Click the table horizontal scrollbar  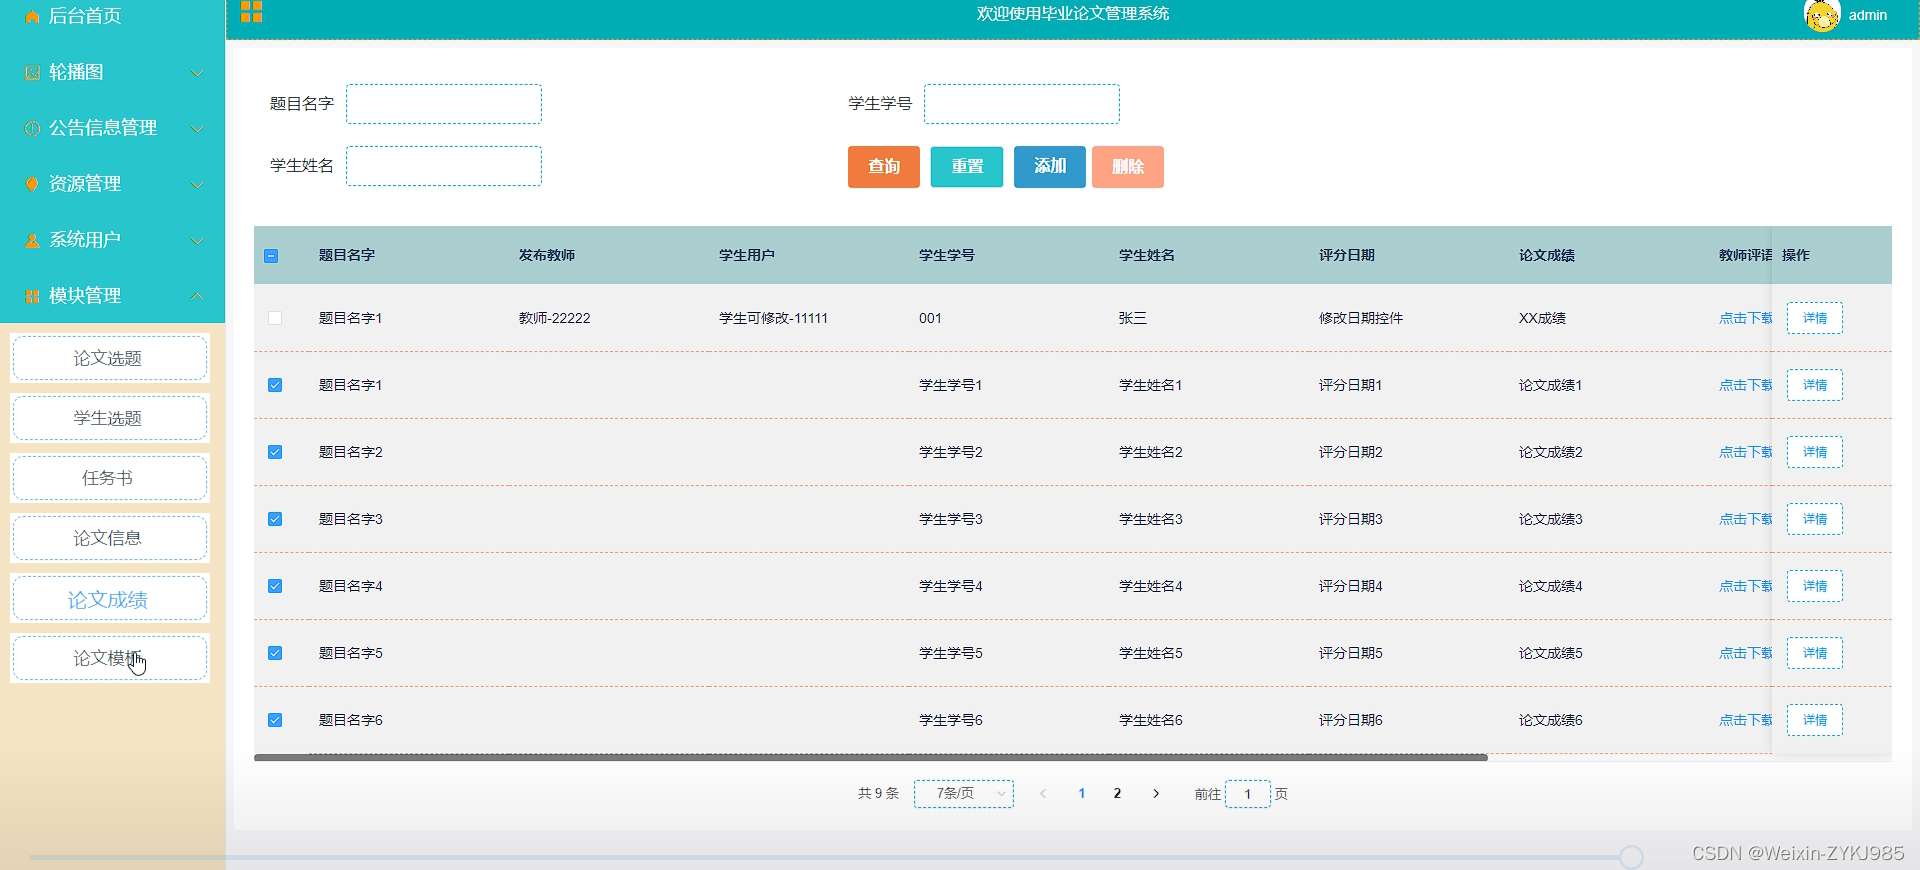pyautogui.click(x=870, y=758)
